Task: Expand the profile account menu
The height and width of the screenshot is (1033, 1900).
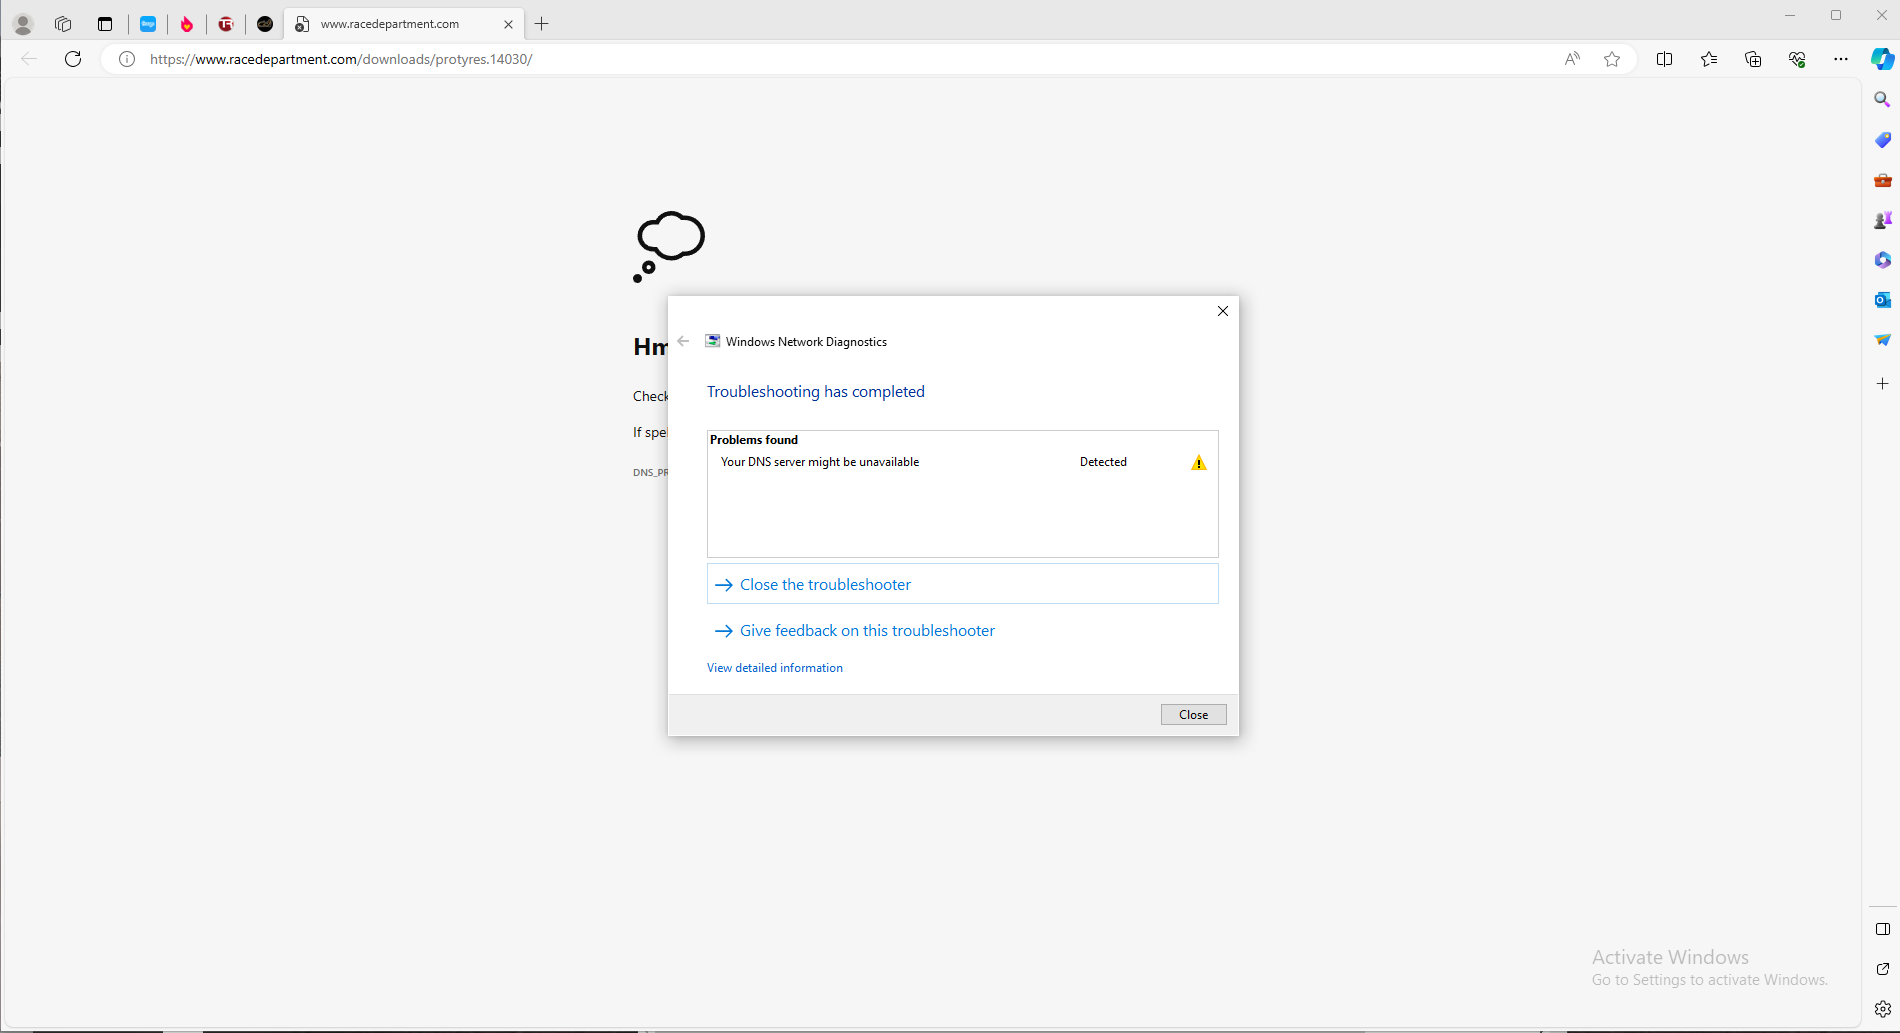Action: click(x=23, y=24)
